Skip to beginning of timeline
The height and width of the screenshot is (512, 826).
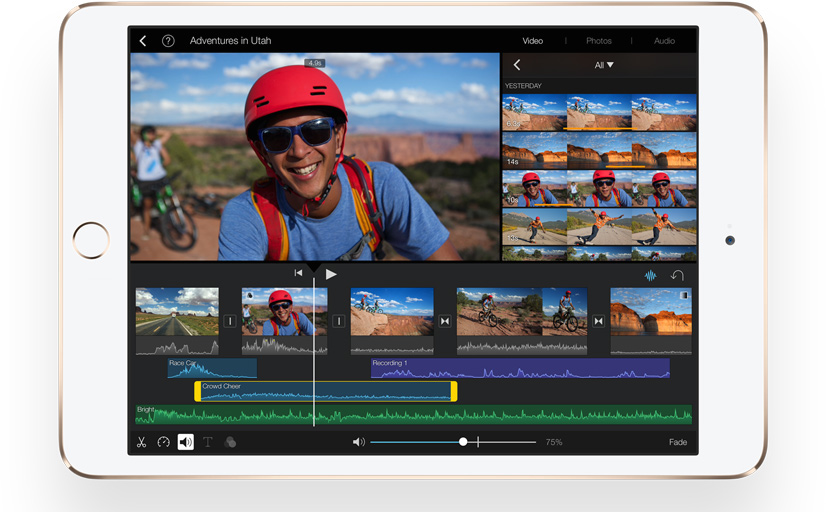click(298, 273)
